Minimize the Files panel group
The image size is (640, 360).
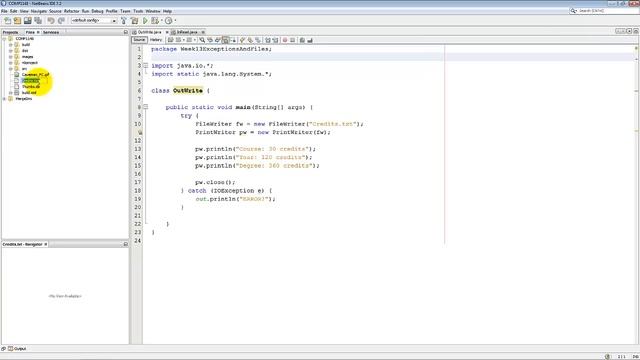125,32
